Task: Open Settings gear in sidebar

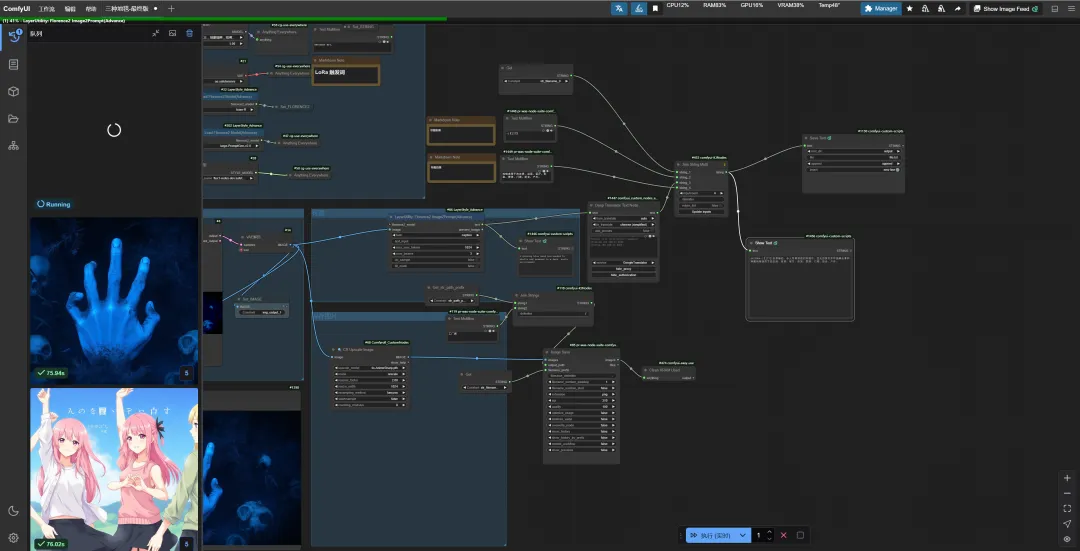Action: (x=14, y=538)
